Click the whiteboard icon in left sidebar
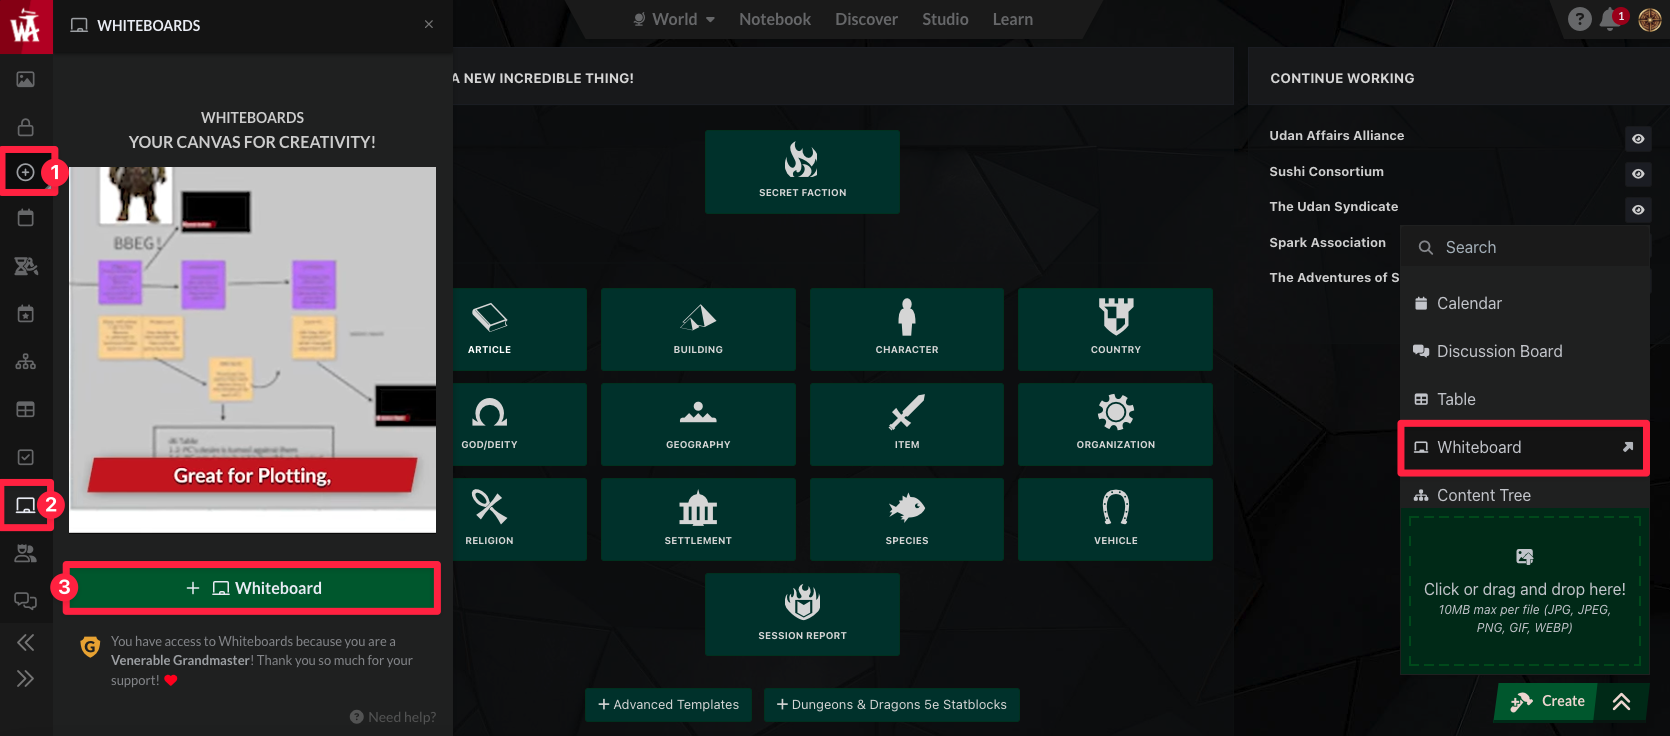The width and height of the screenshot is (1670, 736). tap(26, 505)
